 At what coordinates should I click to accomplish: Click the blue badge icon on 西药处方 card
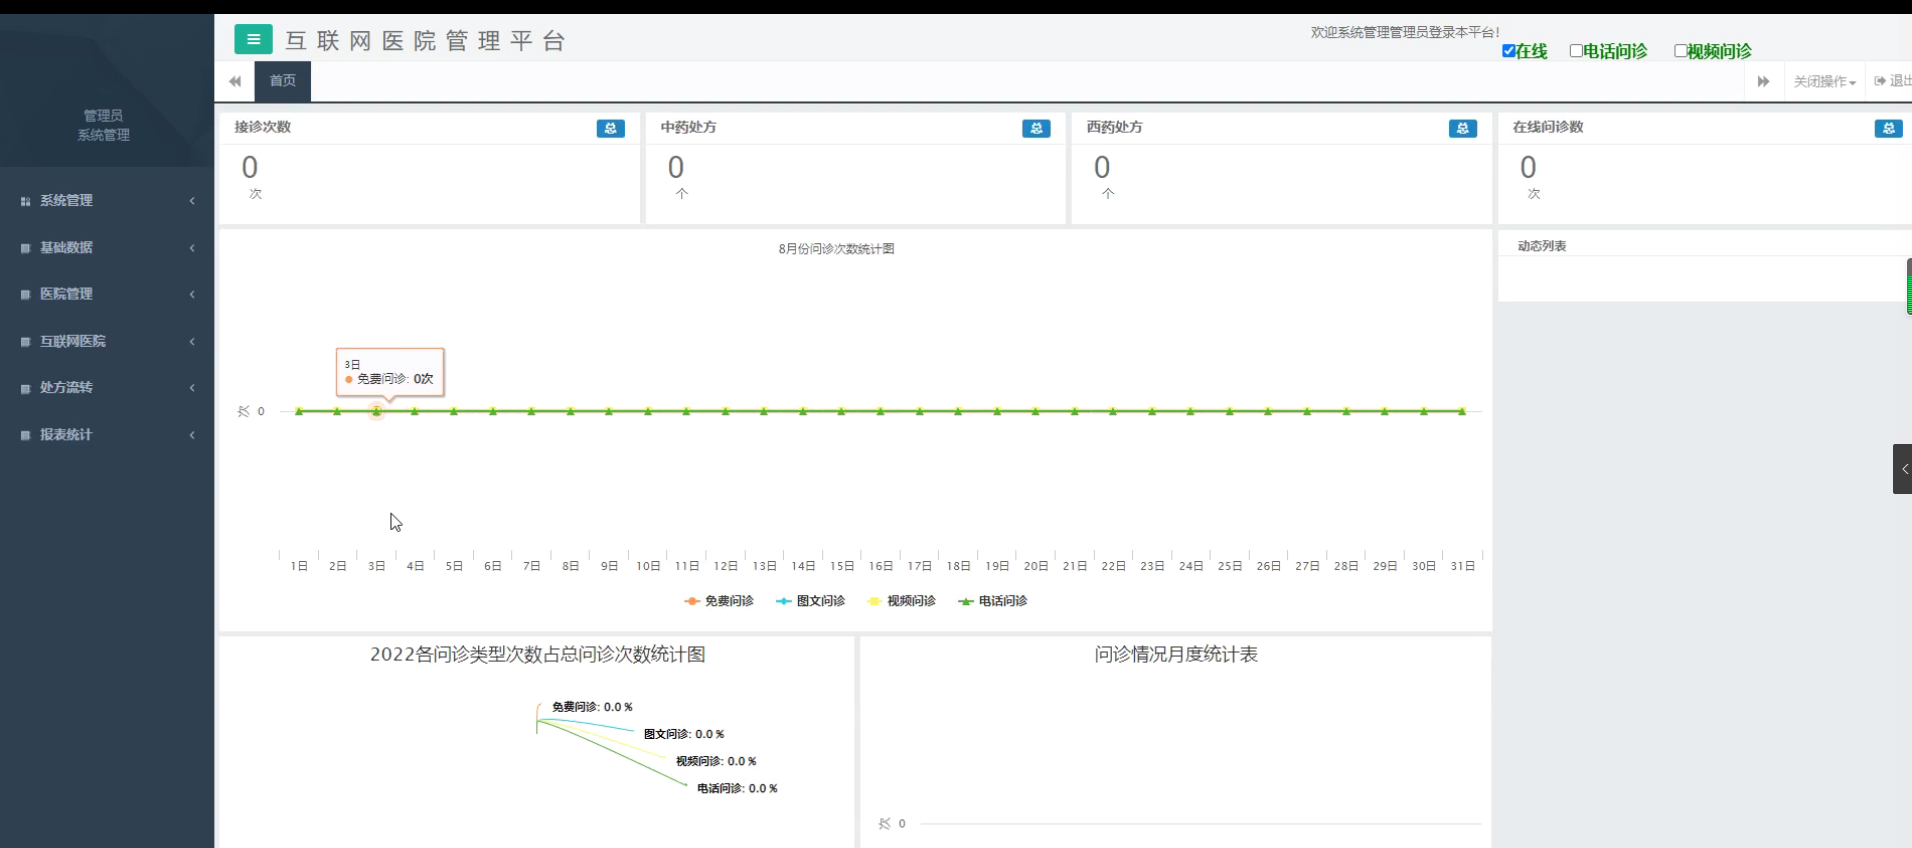1462,128
